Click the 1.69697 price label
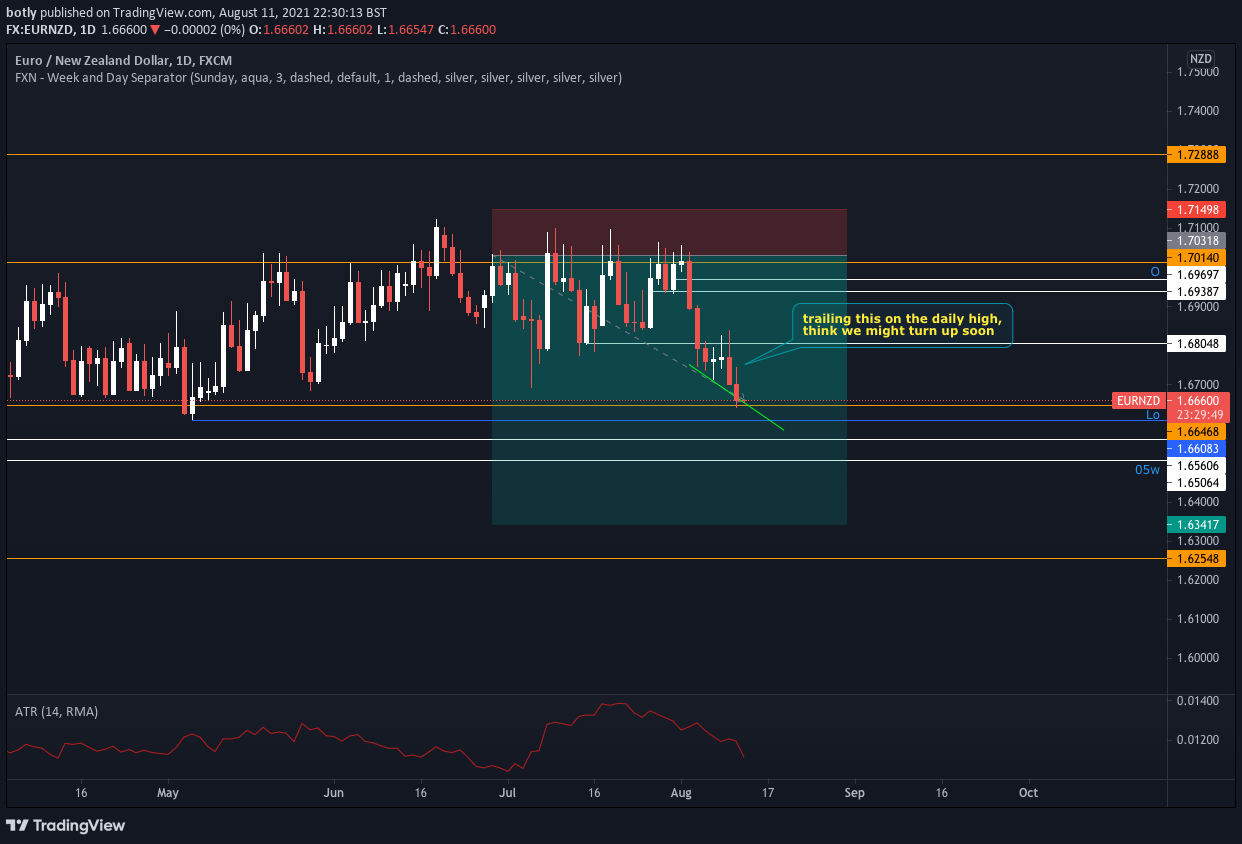The image size is (1242, 844). click(1198, 274)
